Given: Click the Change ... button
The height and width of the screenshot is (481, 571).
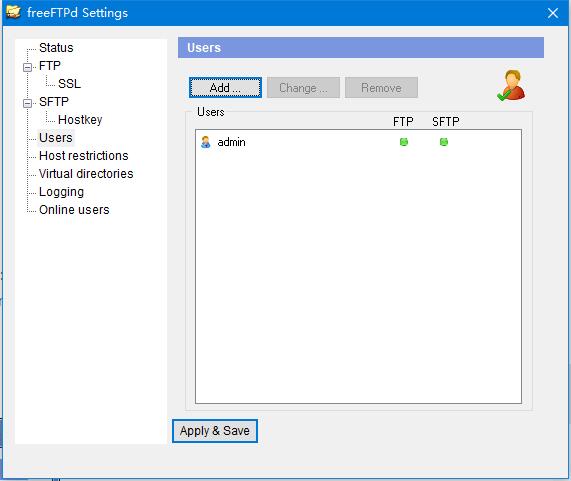Looking at the screenshot, I should point(303,87).
